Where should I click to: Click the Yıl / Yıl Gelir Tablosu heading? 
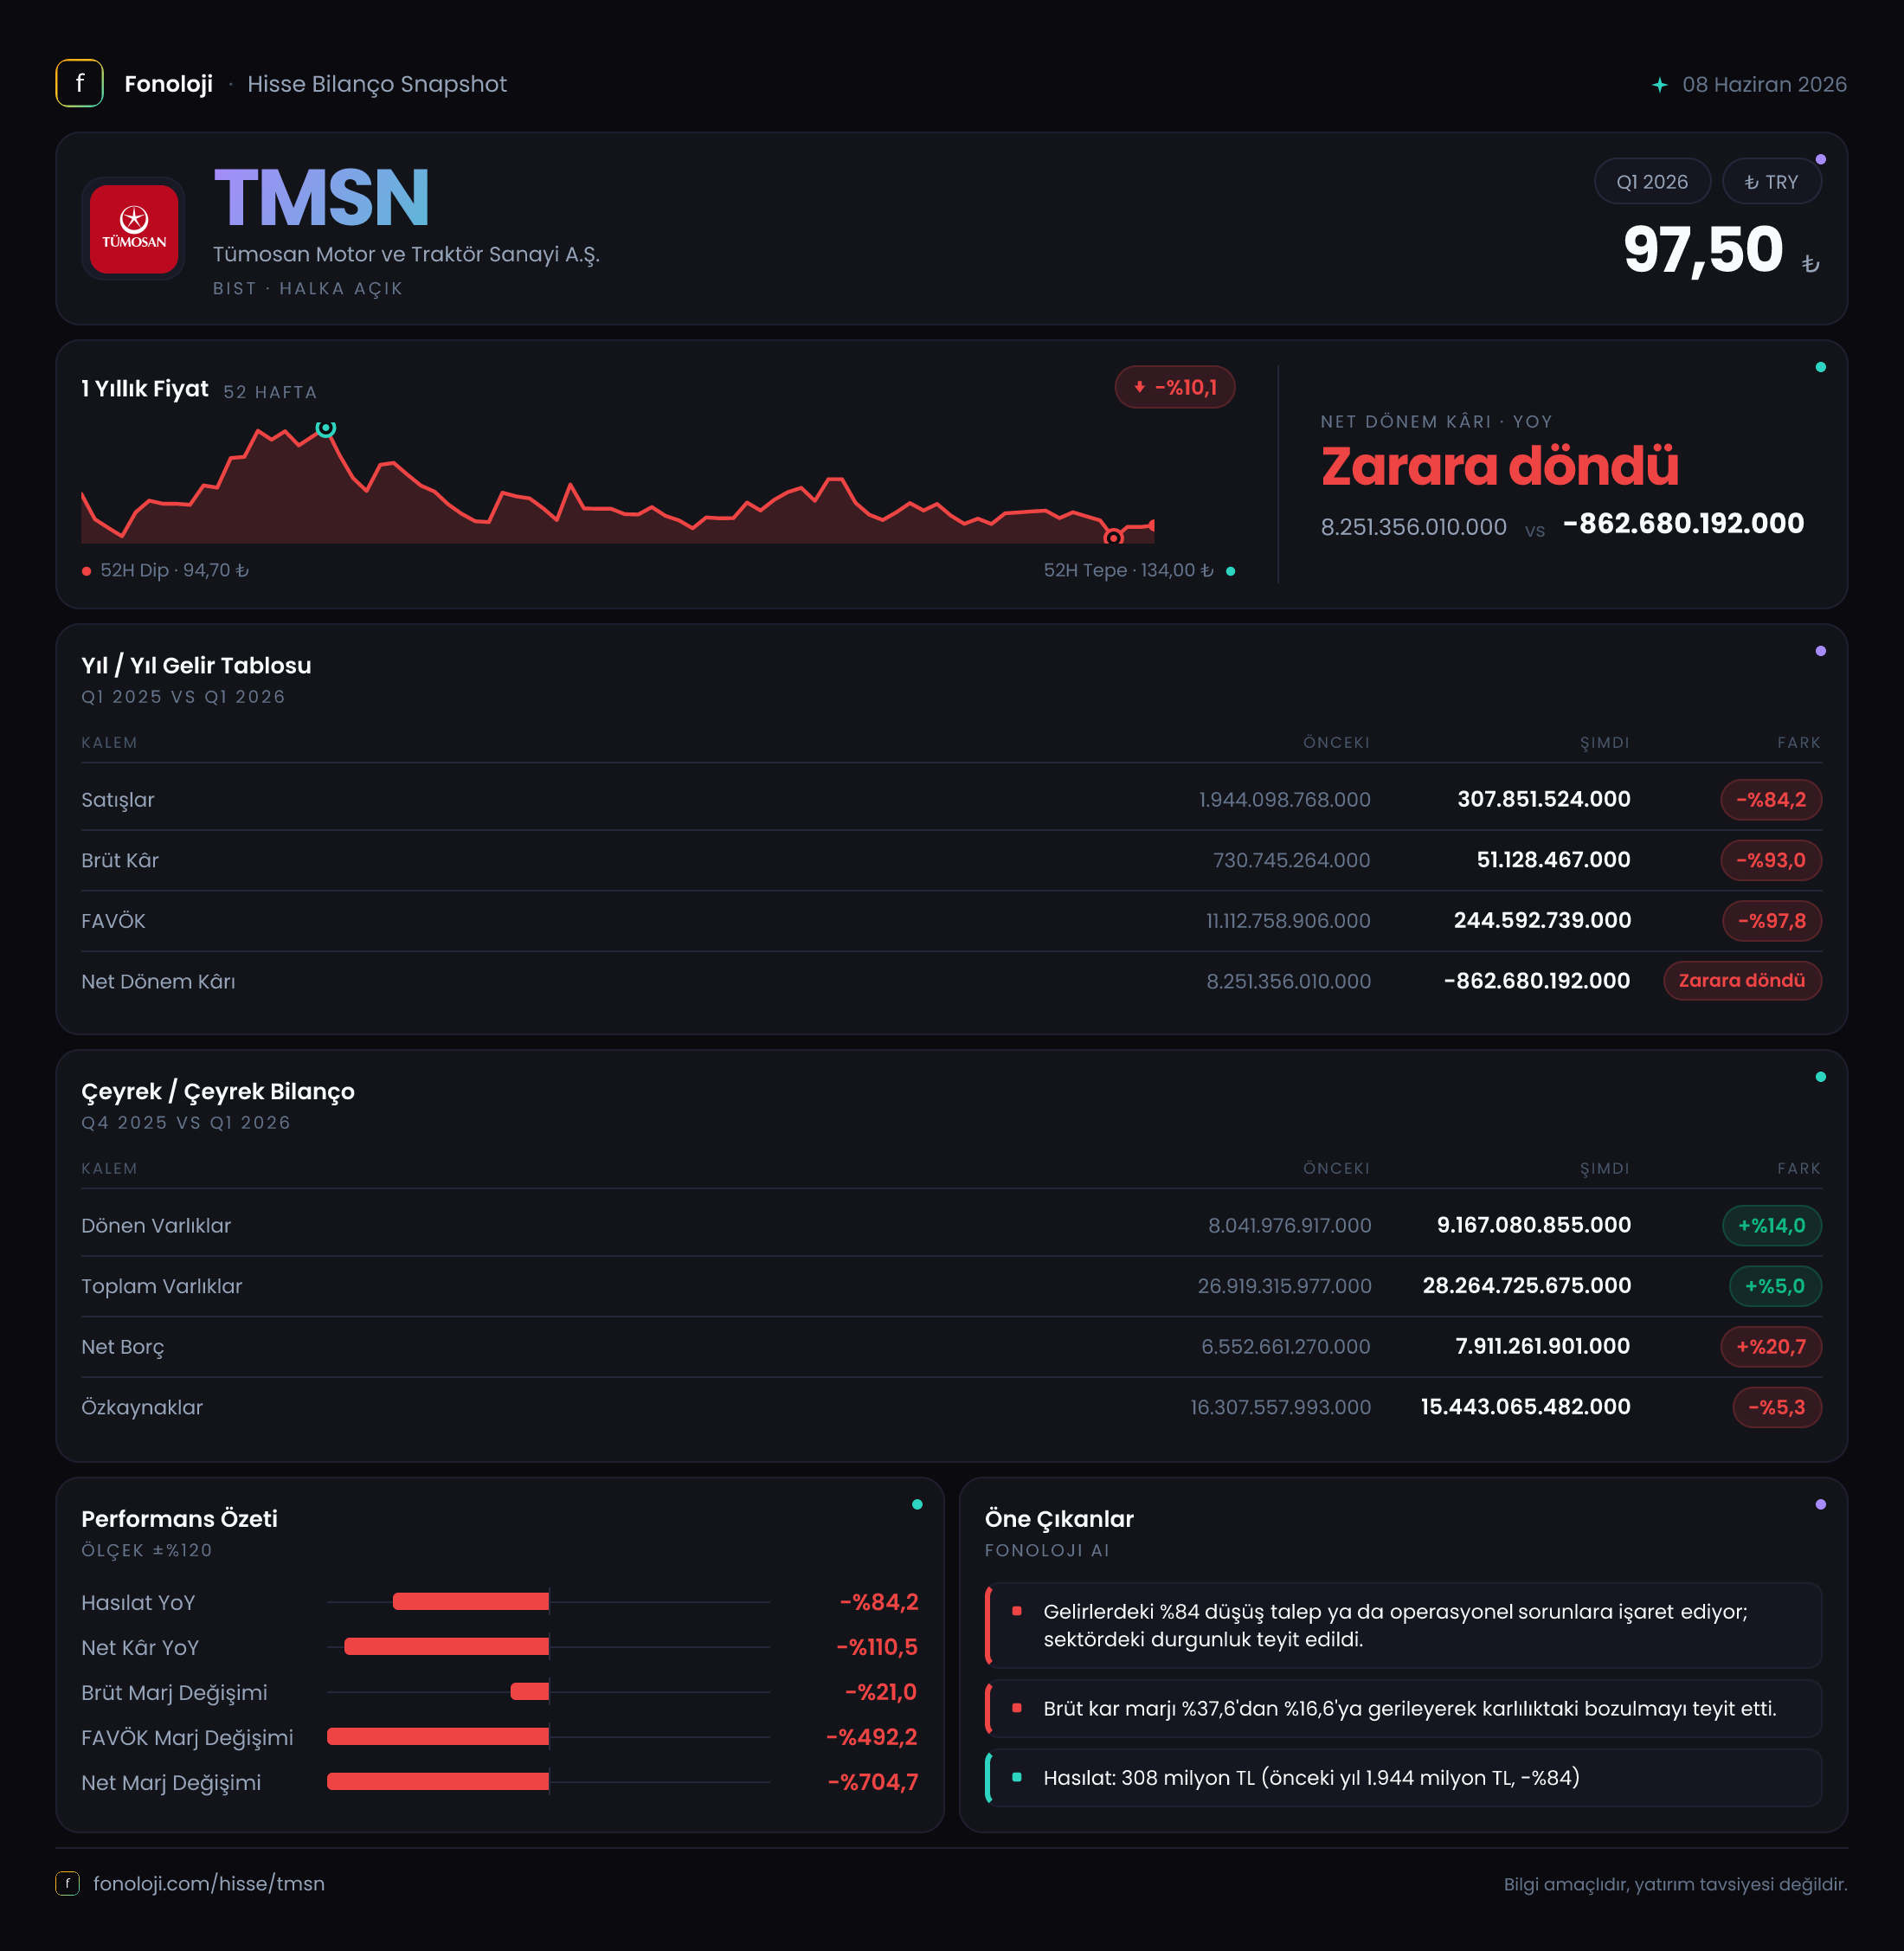pos(196,666)
